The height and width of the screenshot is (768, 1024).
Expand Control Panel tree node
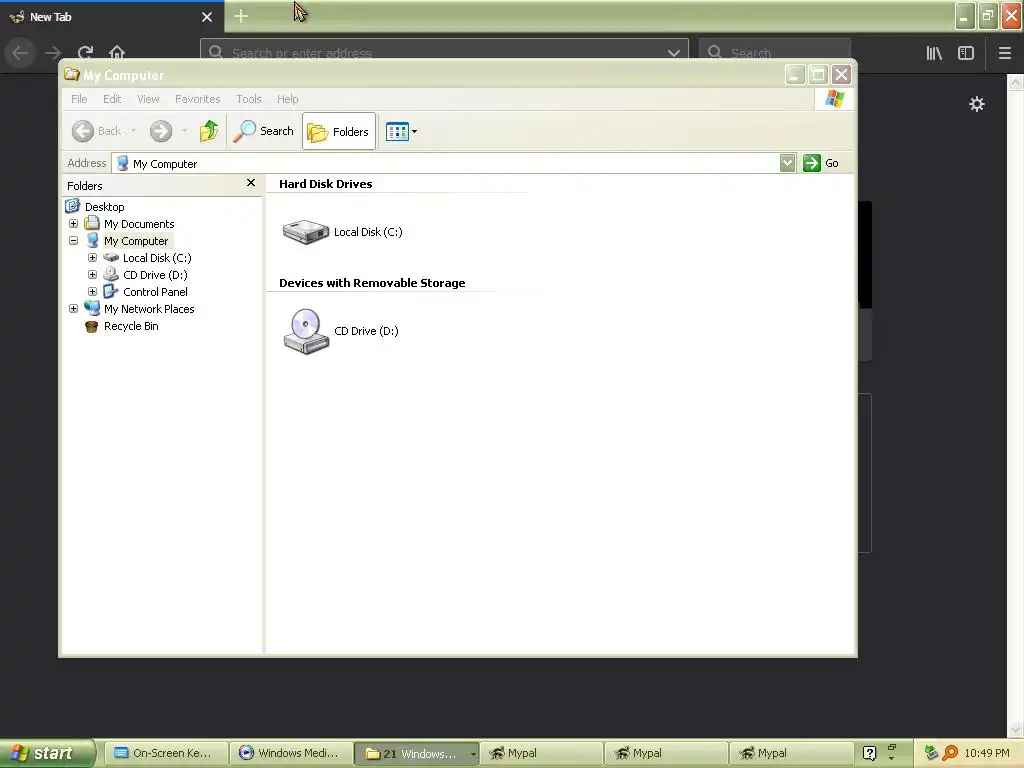[x=92, y=291]
